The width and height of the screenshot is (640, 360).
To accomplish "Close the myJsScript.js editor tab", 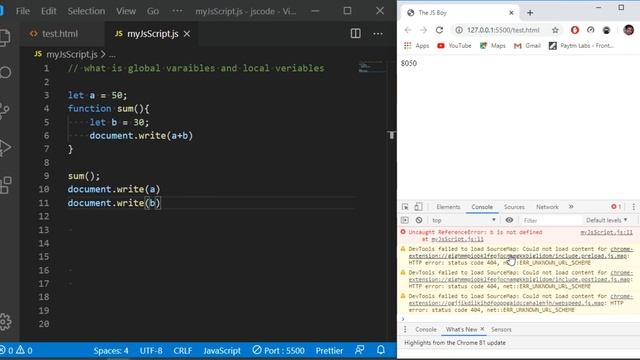I will pyautogui.click(x=187, y=34).
